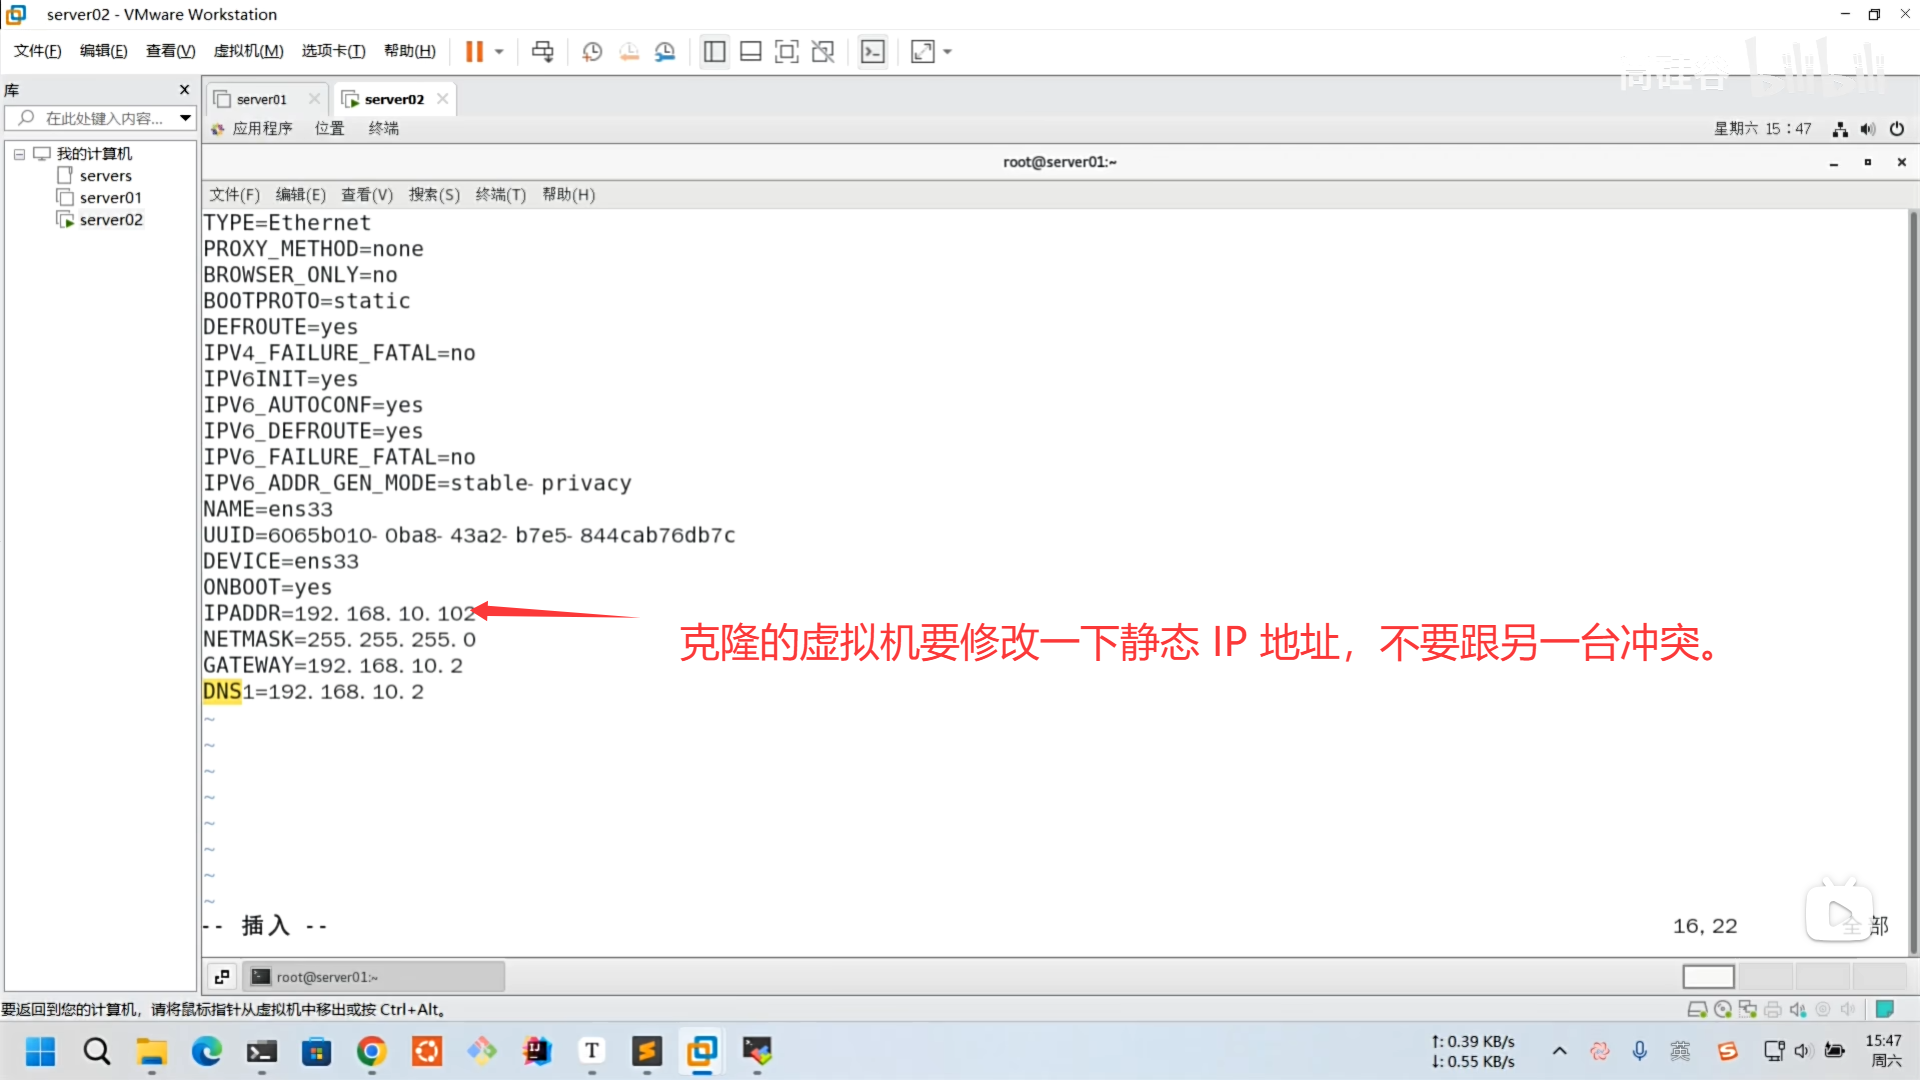1920x1080 pixels.
Task: Collapse the 我的计算机 tree node
Action: (x=19, y=154)
